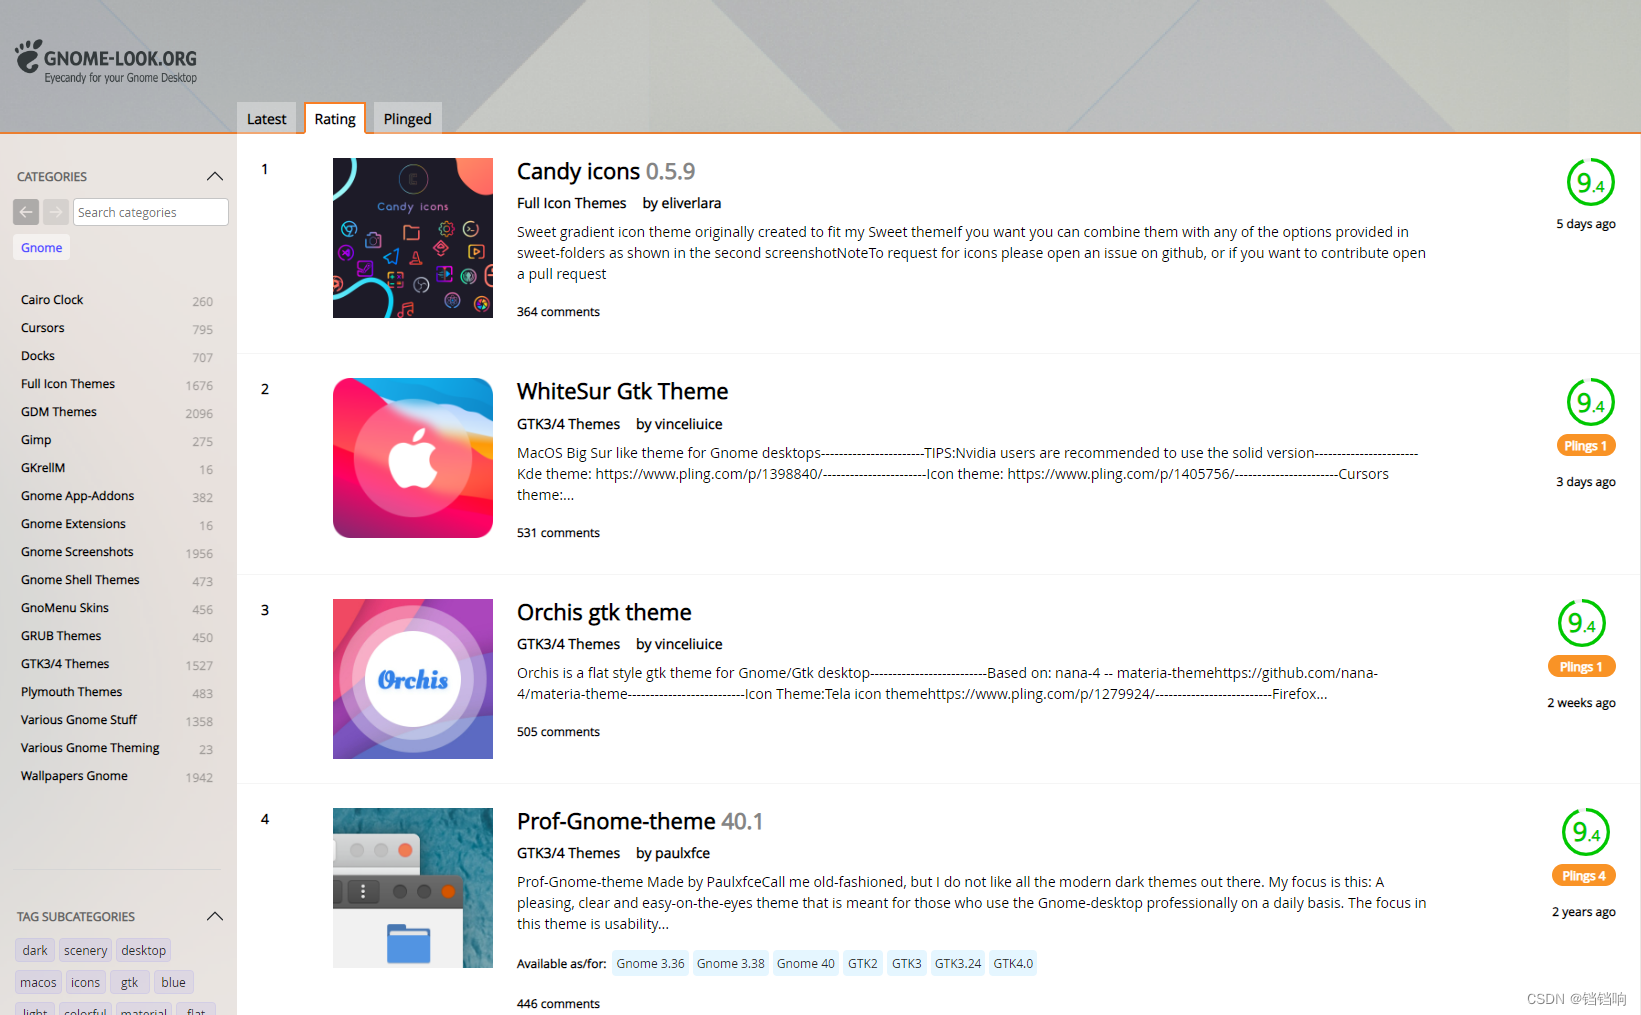The height and width of the screenshot is (1015, 1641).
Task: Open Docks category
Action: pyautogui.click(x=38, y=356)
